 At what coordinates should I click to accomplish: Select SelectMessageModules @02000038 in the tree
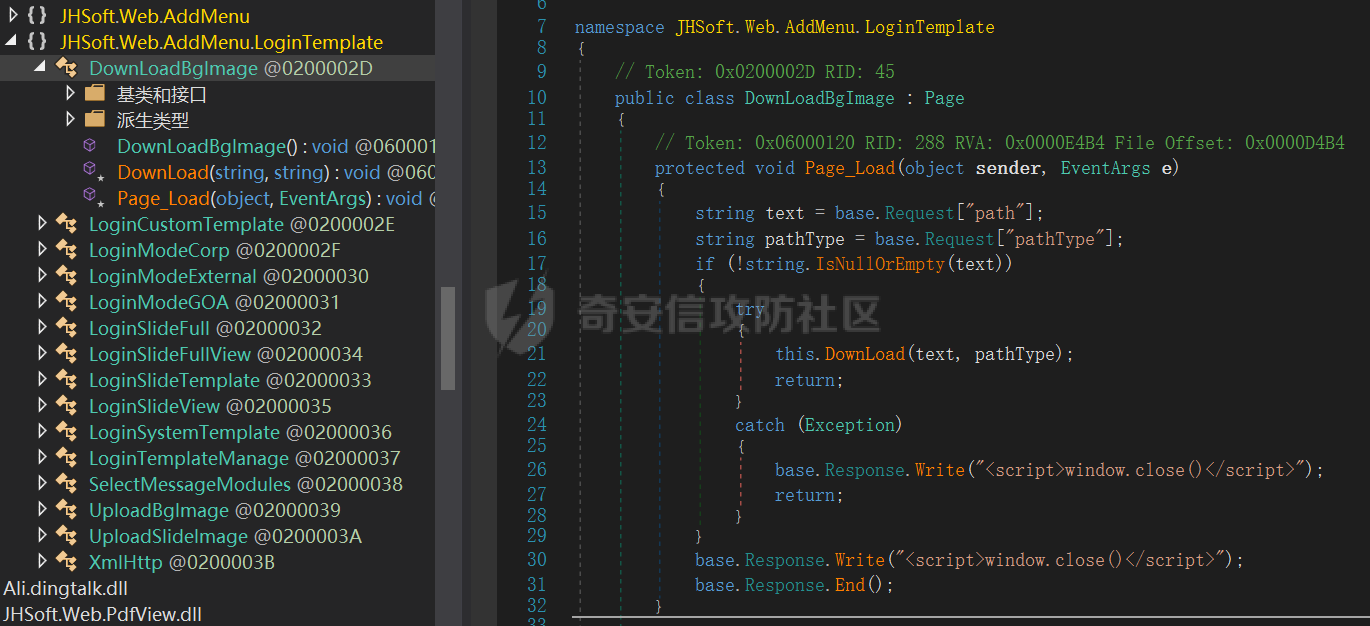(x=246, y=484)
